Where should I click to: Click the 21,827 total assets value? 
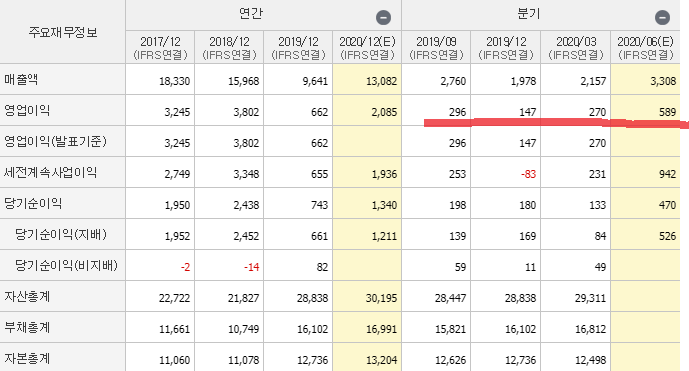click(x=243, y=298)
